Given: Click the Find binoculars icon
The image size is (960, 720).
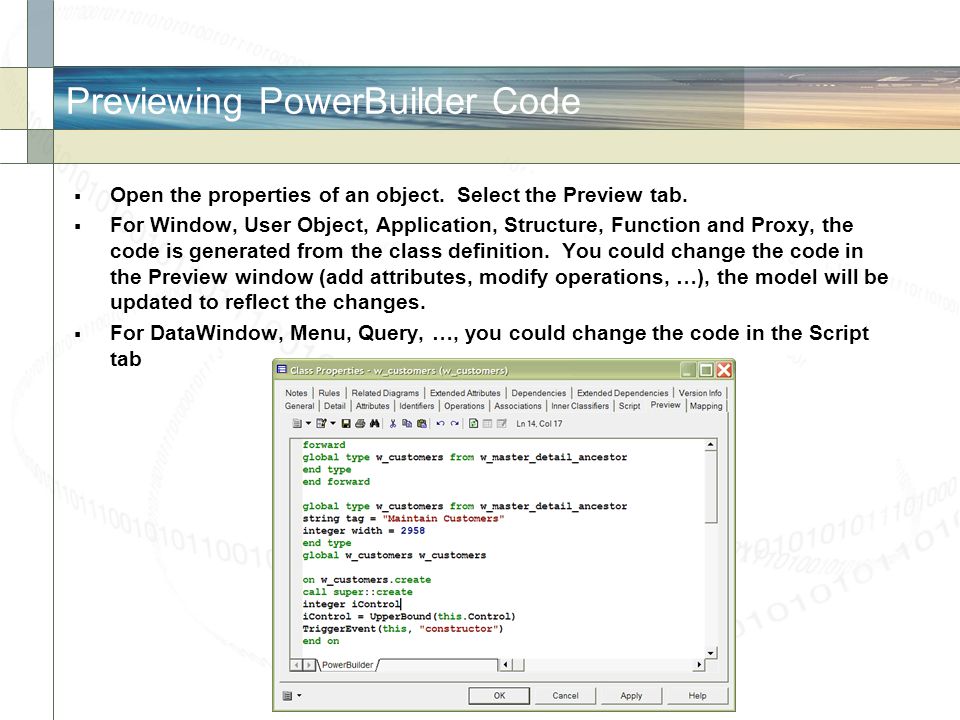Looking at the screenshot, I should tap(374, 423).
